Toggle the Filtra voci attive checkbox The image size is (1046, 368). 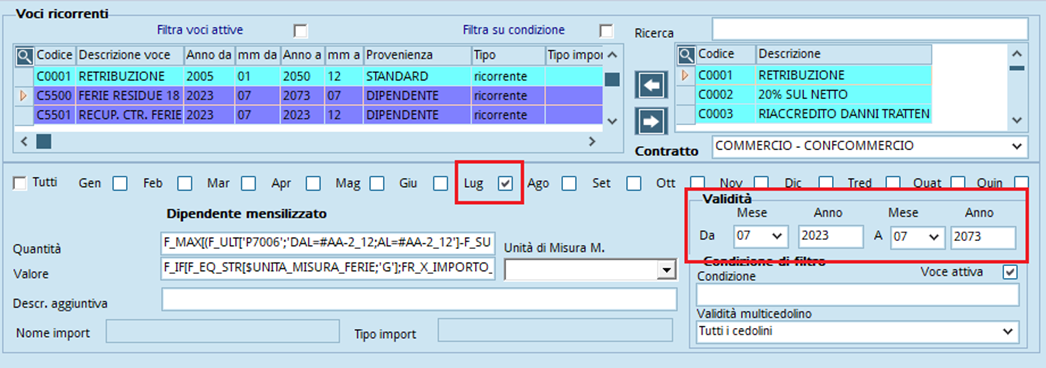pos(301,31)
